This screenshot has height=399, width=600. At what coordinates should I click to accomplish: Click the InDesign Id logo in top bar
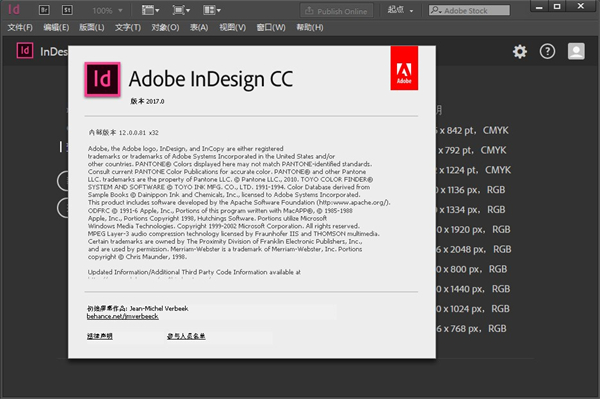[14, 9]
